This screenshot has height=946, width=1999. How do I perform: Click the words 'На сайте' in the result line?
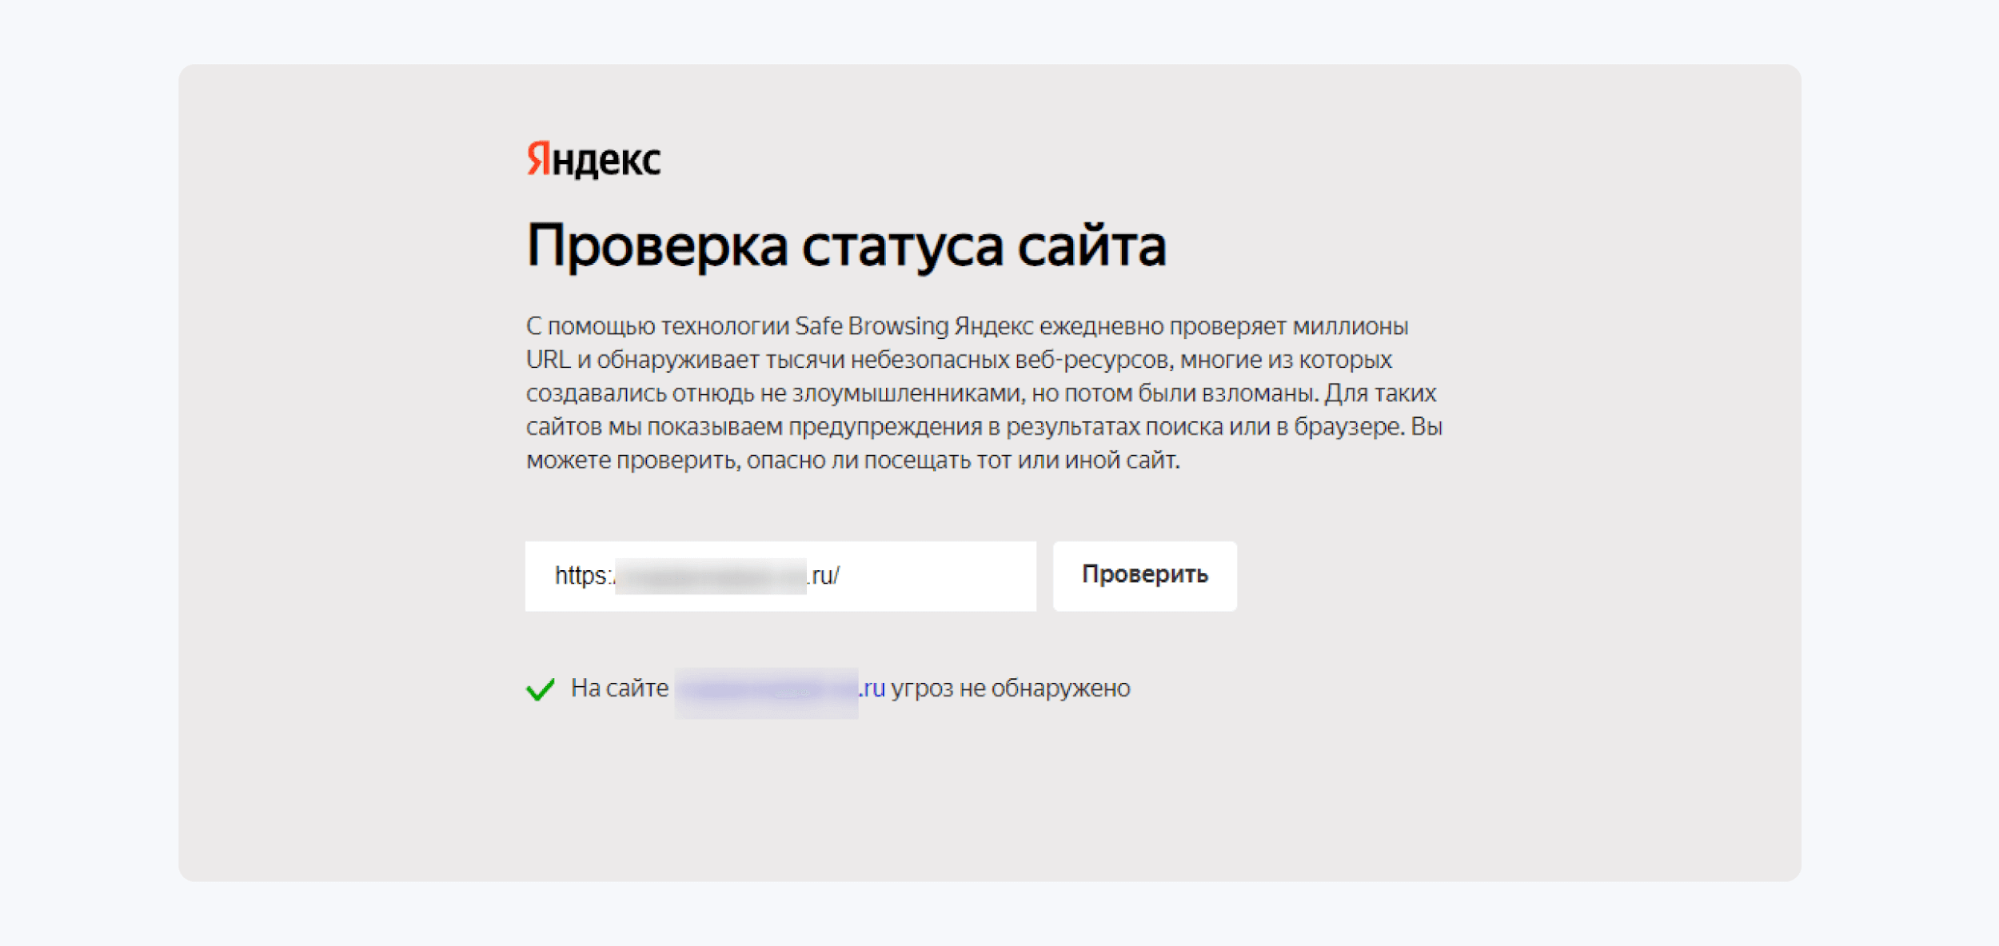coord(619,688)
